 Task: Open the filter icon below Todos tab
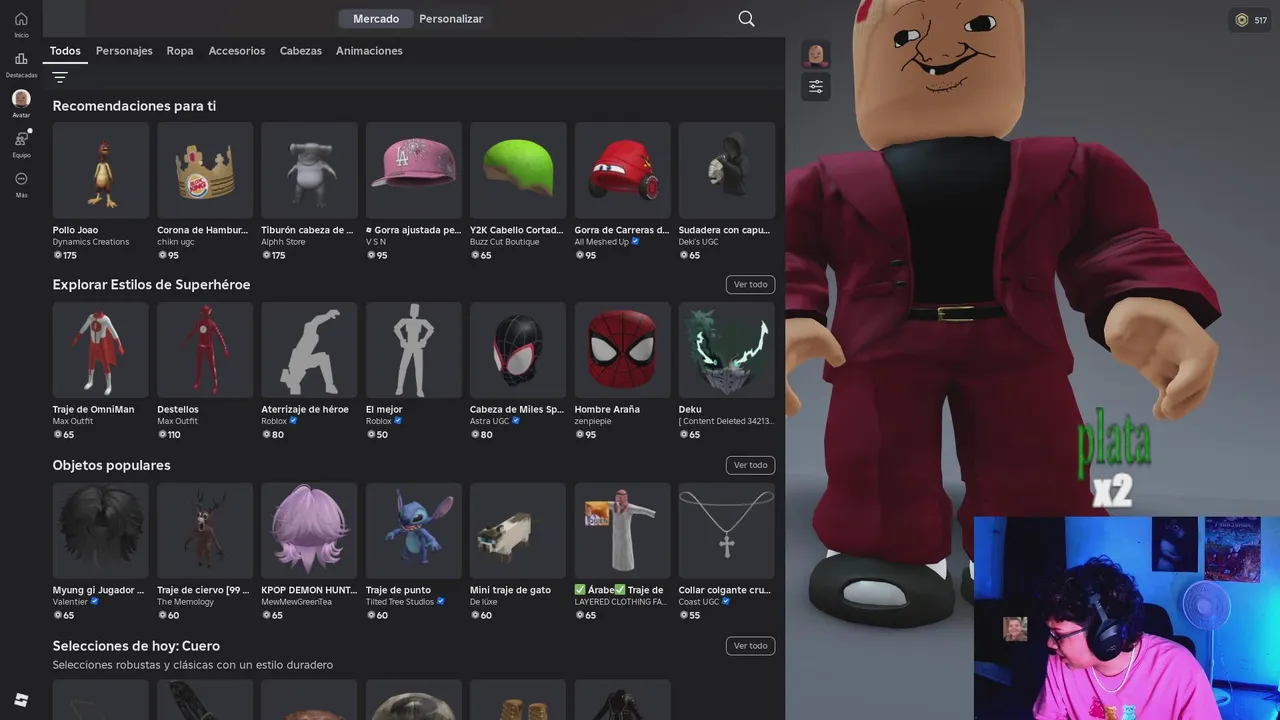point(60,77)
